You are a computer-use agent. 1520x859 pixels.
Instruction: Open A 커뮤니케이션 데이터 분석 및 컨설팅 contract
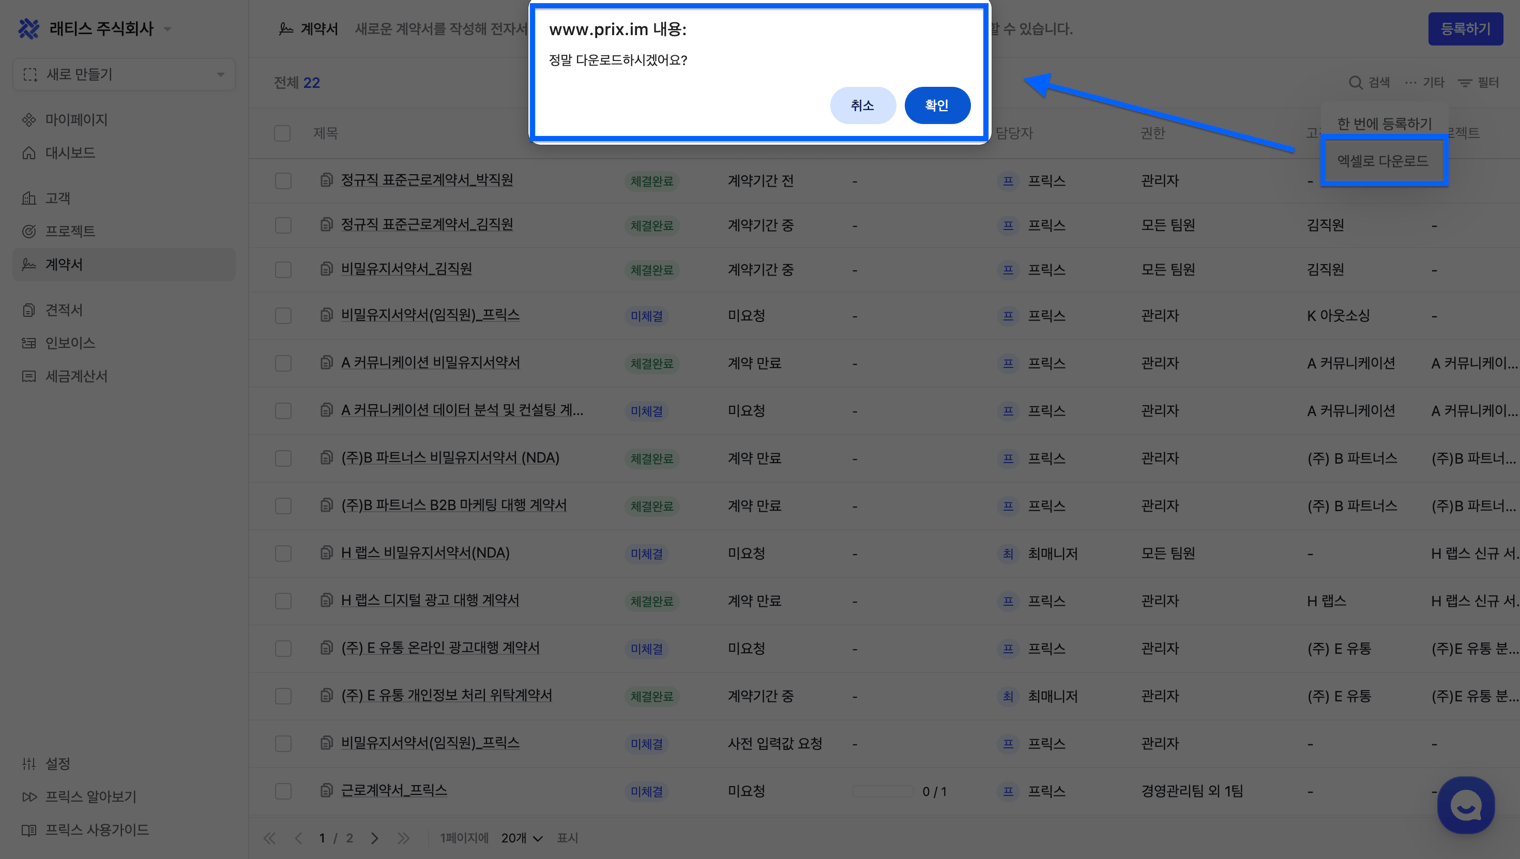pyautogui.click(x=462, y=410)
